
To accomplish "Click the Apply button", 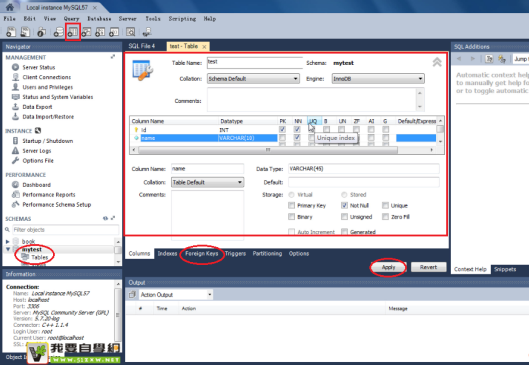I will point(388,267).
